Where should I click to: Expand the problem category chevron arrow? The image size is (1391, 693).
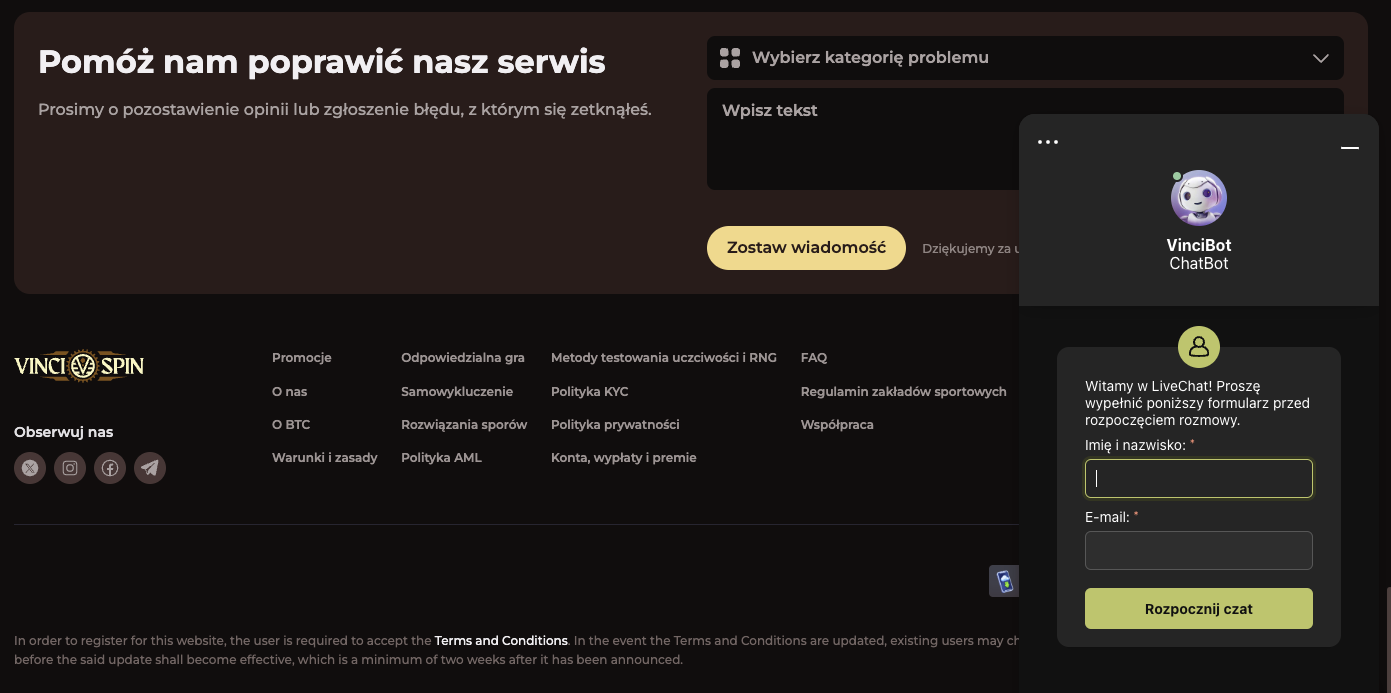1320,57
